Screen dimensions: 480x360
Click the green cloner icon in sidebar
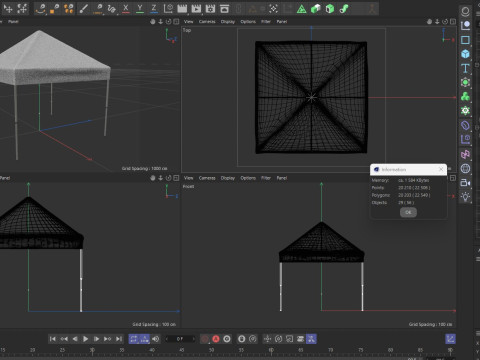(465, 97)
